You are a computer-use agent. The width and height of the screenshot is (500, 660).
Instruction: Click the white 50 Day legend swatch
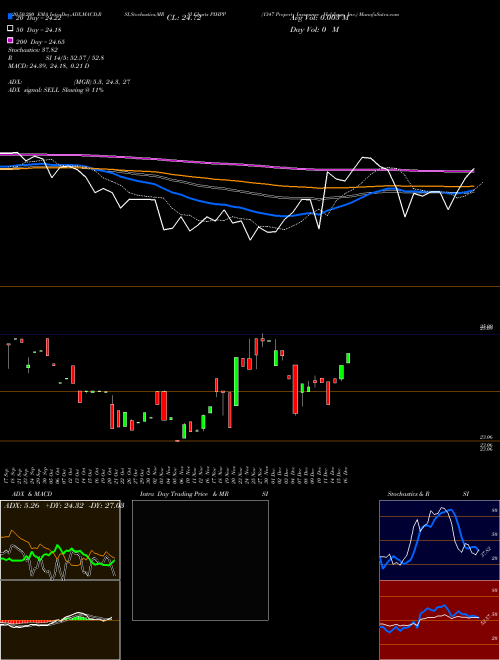11,29
